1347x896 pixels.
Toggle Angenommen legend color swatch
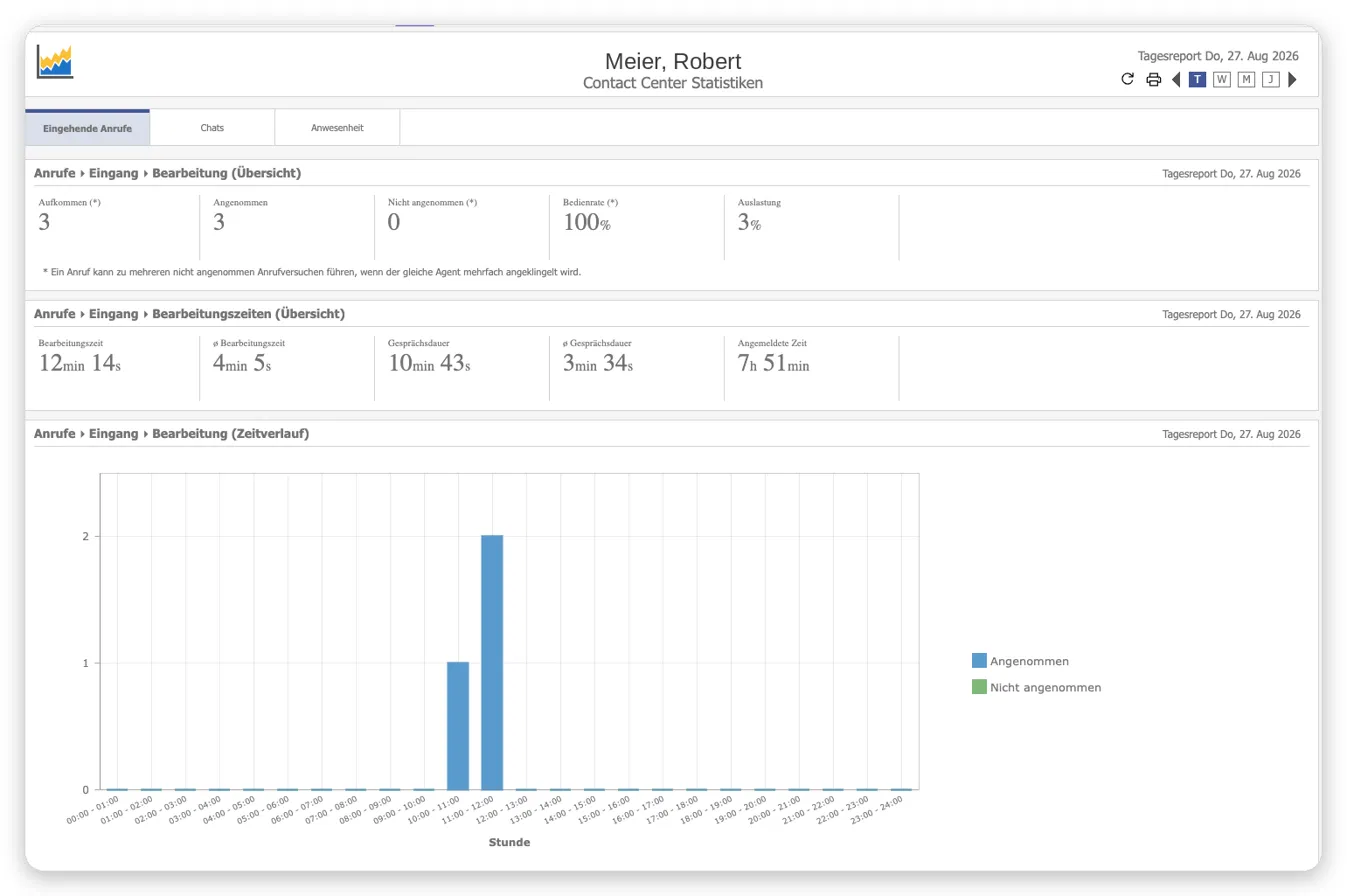coord(979,661)
